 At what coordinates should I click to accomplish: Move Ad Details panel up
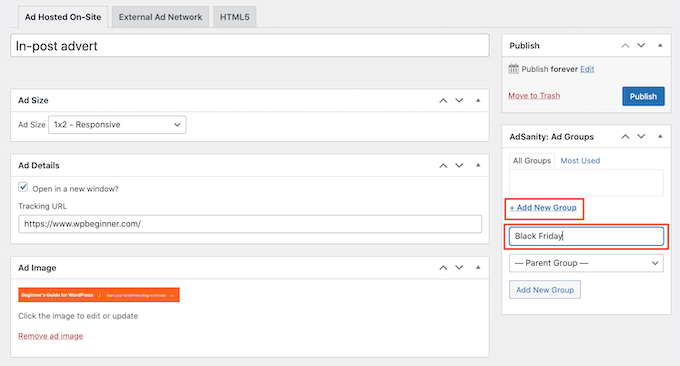pos(443,165)
